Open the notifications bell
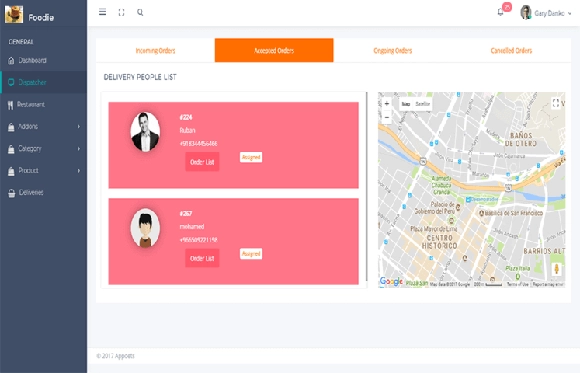The image size is (580, 373). 500,12
